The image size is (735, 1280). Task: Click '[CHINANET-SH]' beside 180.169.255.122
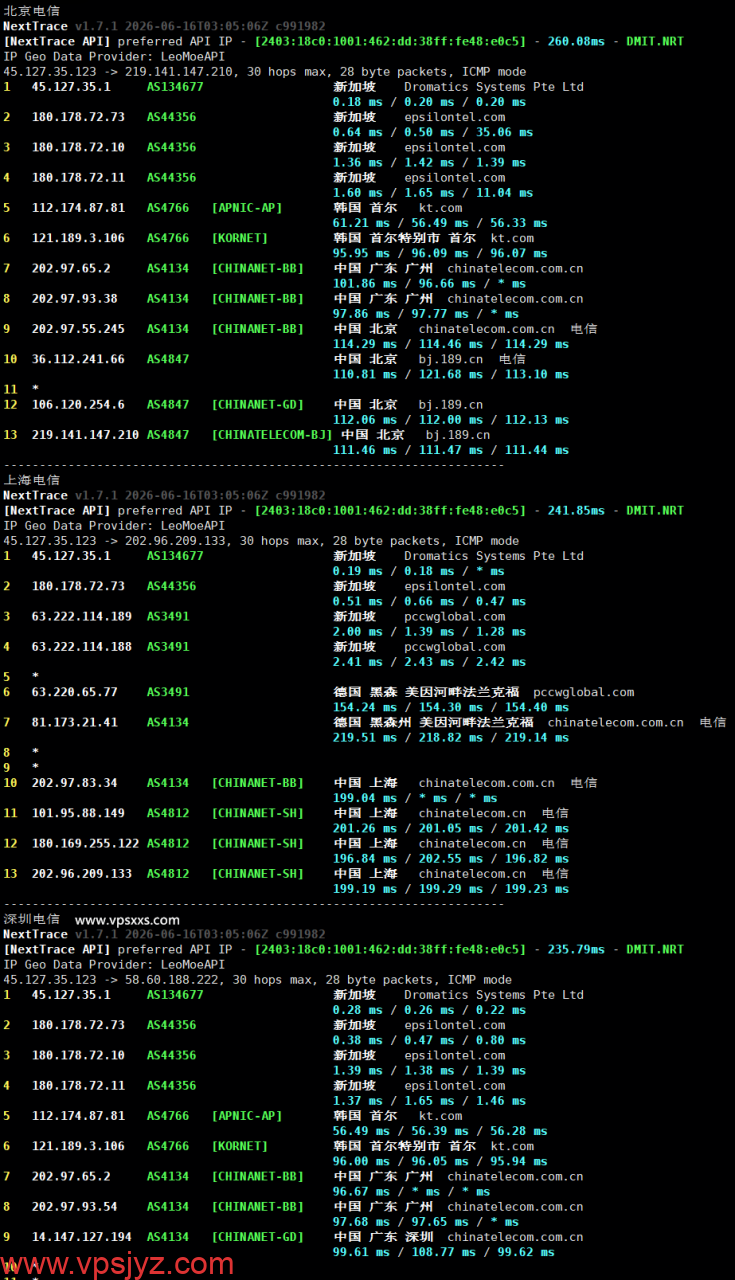[x=257, y=843]
